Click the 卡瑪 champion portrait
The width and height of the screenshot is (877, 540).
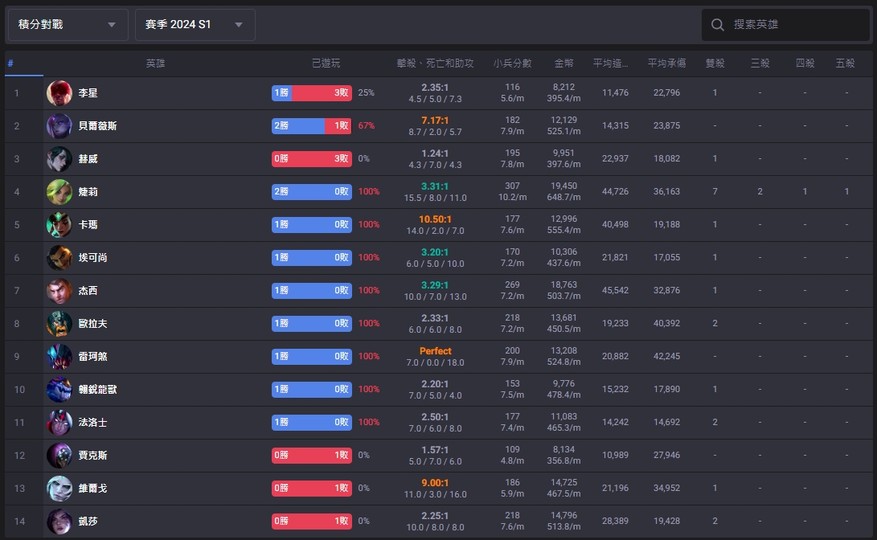pos(59,225)
